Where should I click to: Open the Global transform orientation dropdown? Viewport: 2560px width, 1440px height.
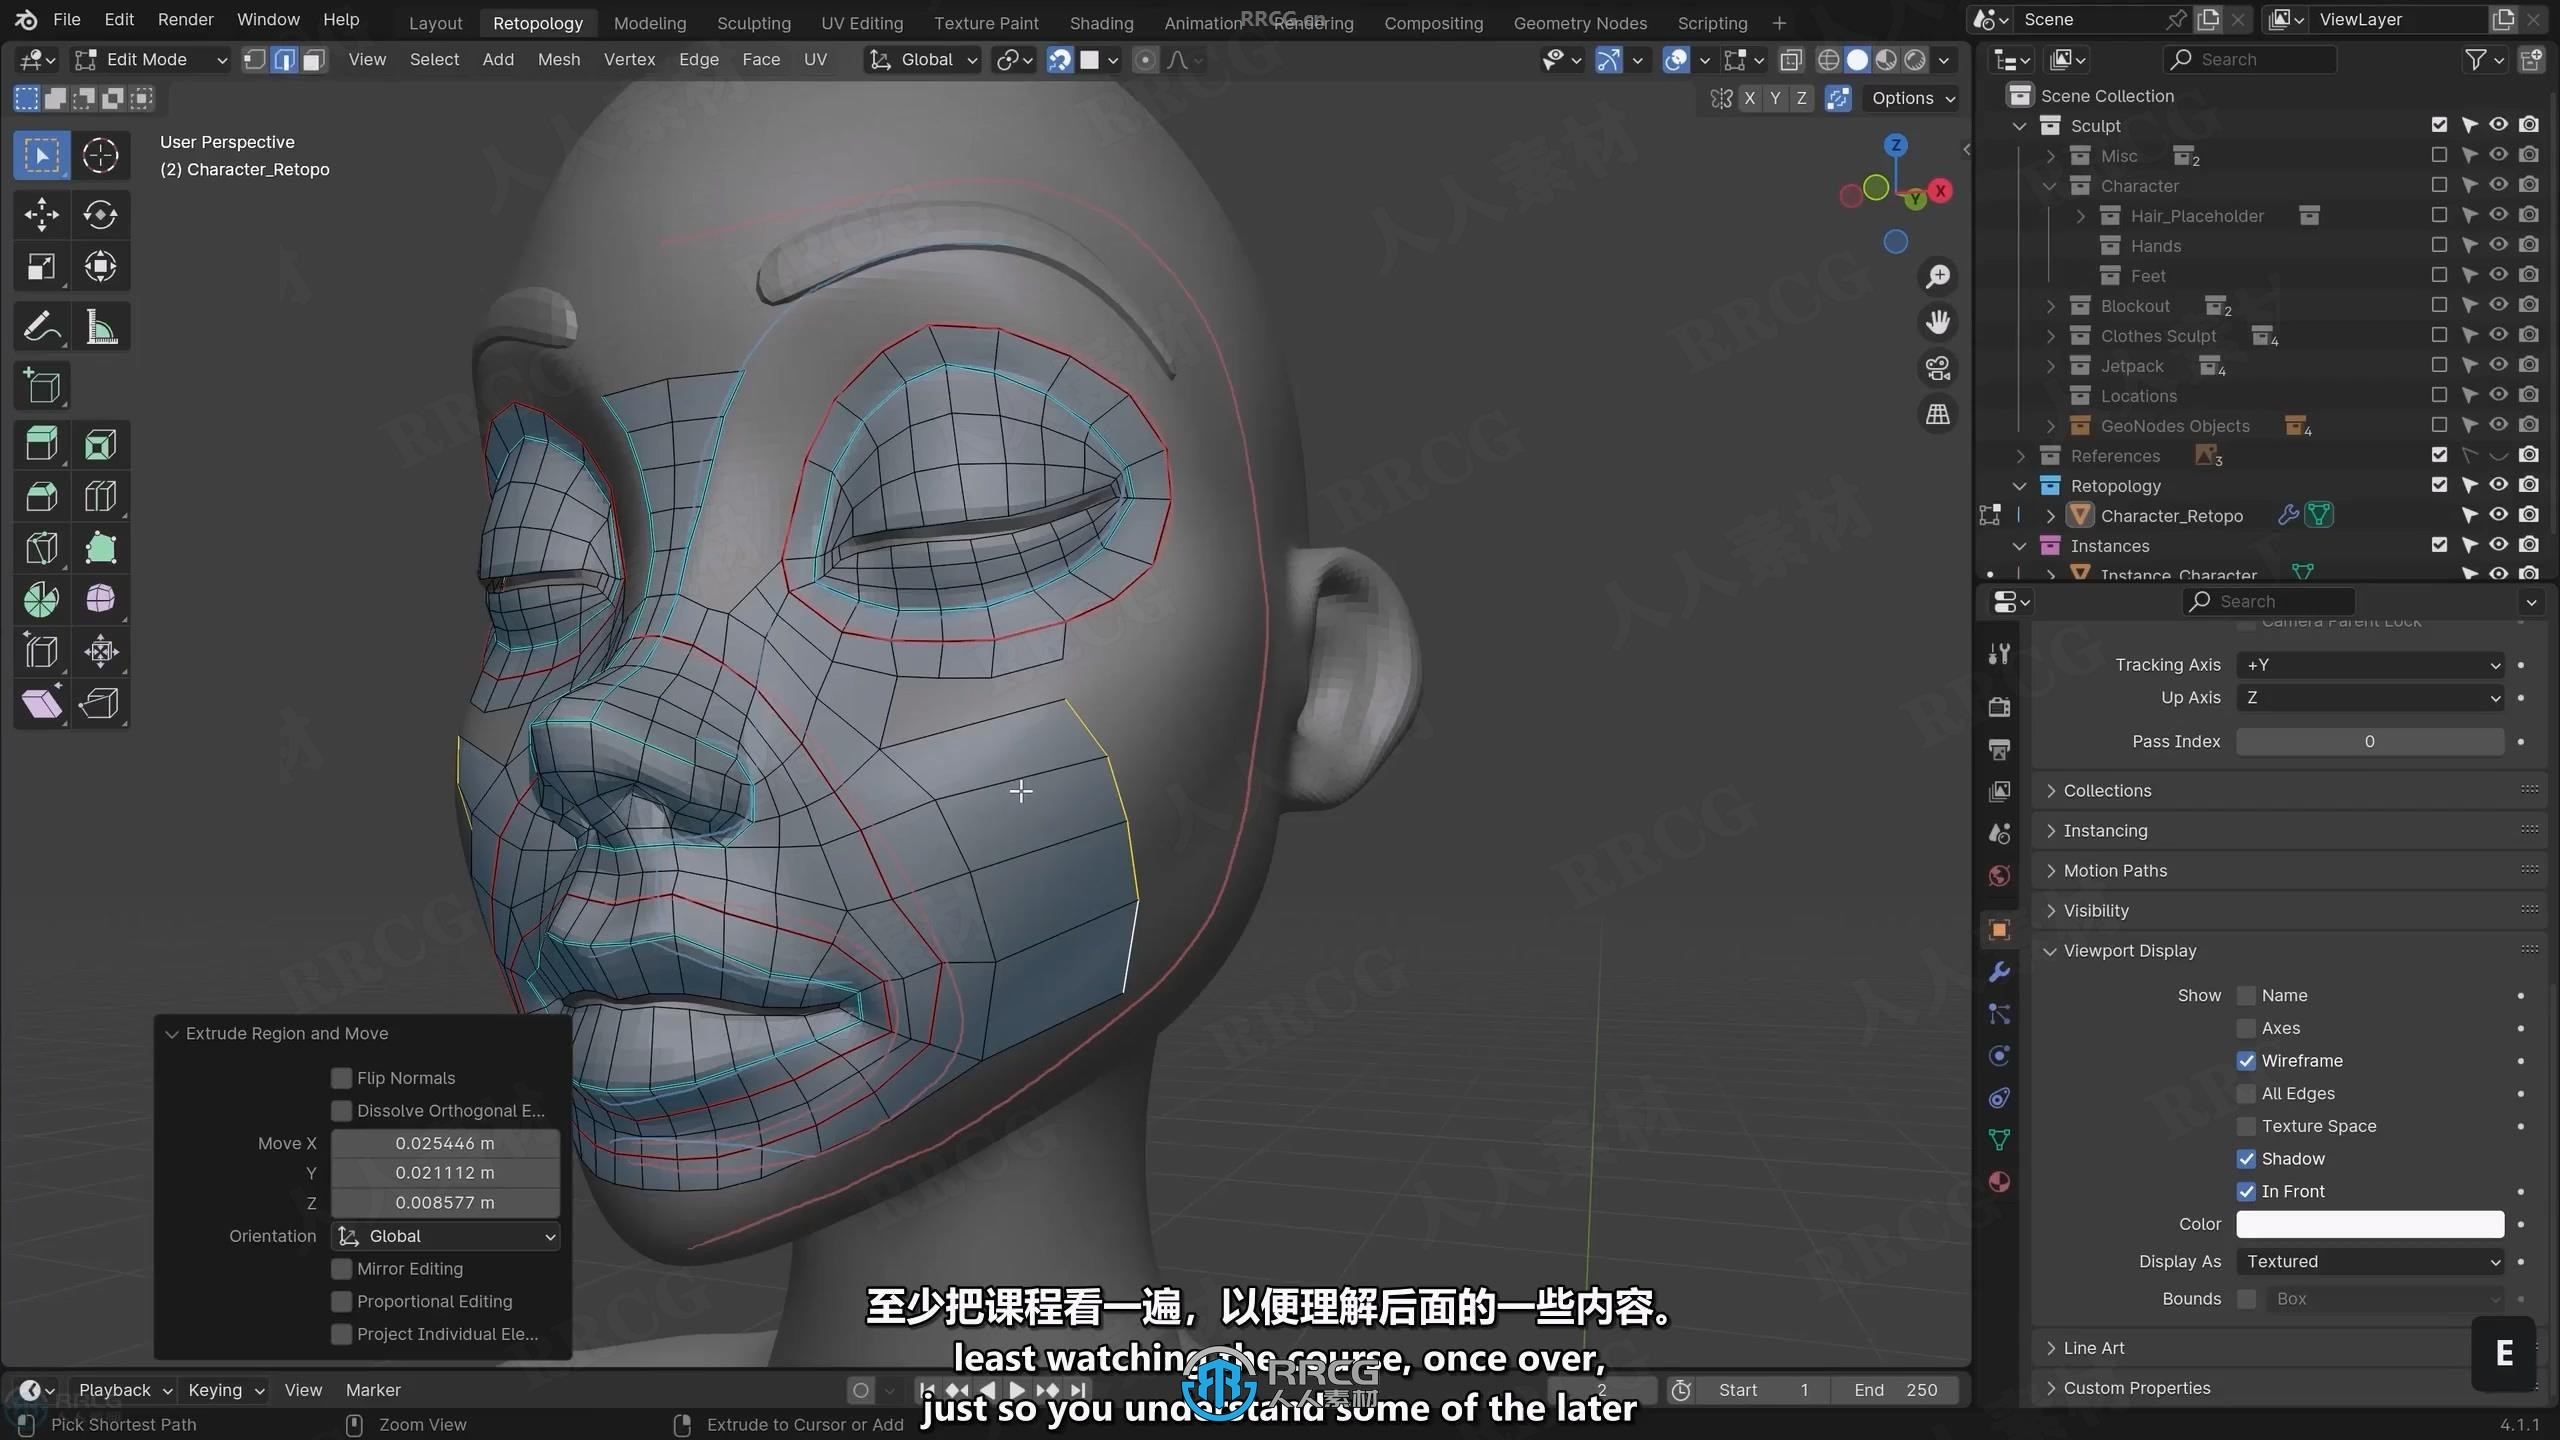click(922, 60)
